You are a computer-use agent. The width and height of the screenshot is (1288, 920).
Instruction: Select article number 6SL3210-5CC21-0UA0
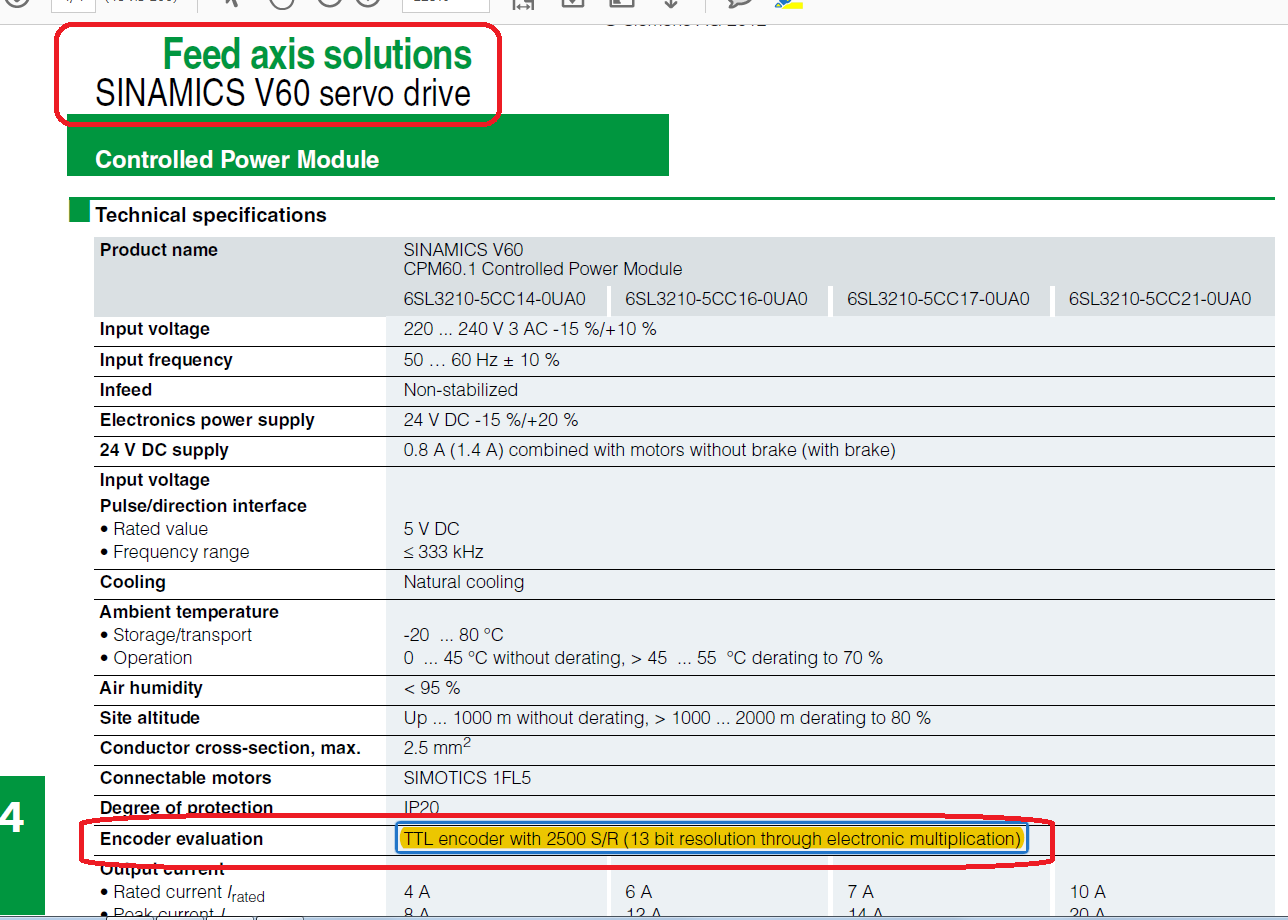point(1160,299)
